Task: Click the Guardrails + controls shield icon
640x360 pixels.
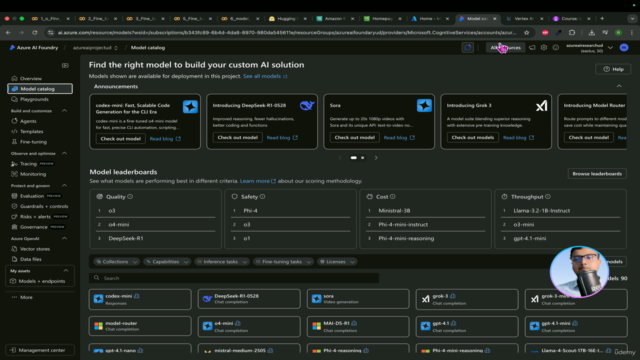Action: click(14, 206)
